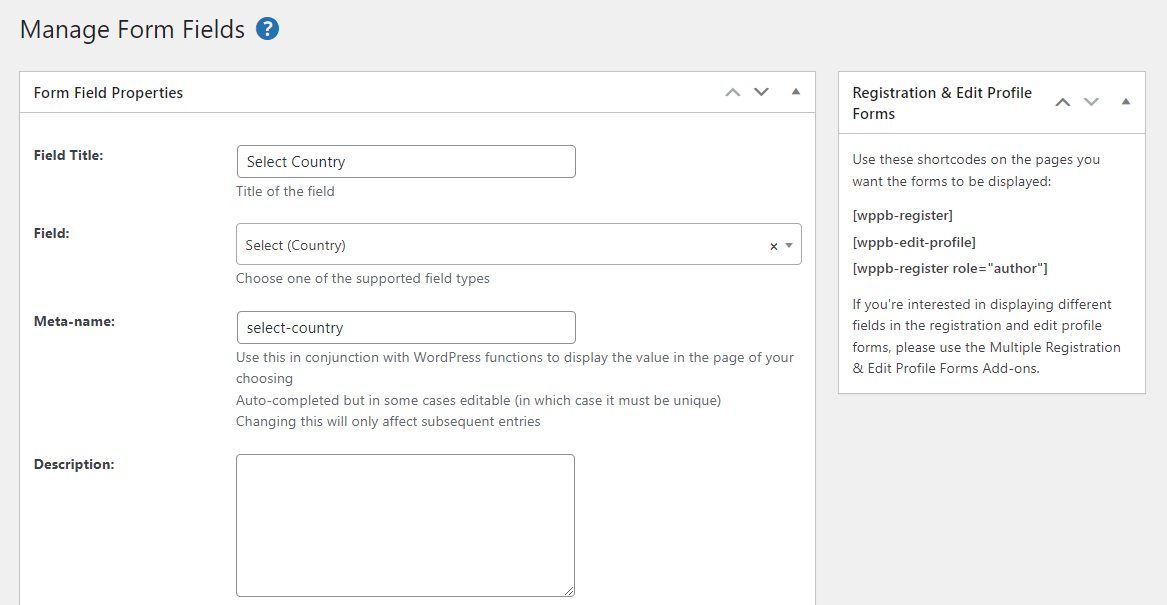This screenshot has height=605, width=1167.
Task: Open the Select (Country) combo box
Action: click(519, 244)
